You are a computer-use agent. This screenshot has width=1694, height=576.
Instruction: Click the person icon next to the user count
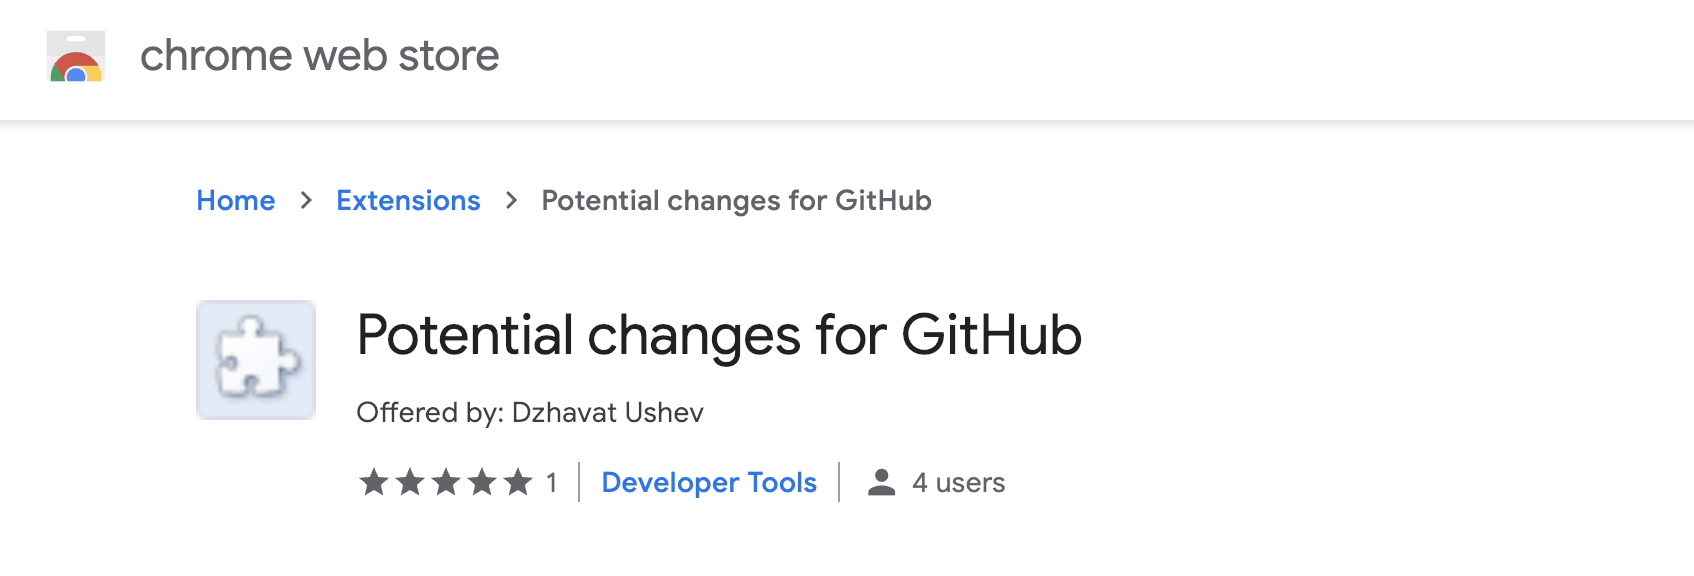(881, 483)
